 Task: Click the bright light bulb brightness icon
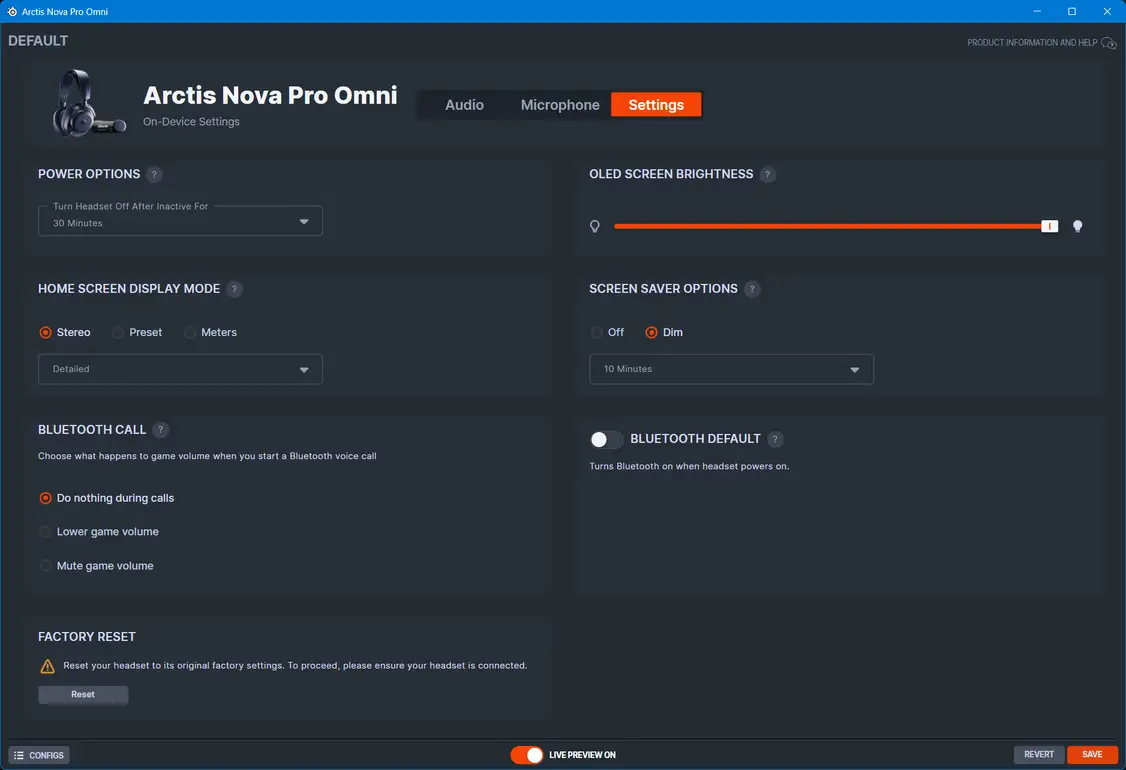tap(1077, 226)
